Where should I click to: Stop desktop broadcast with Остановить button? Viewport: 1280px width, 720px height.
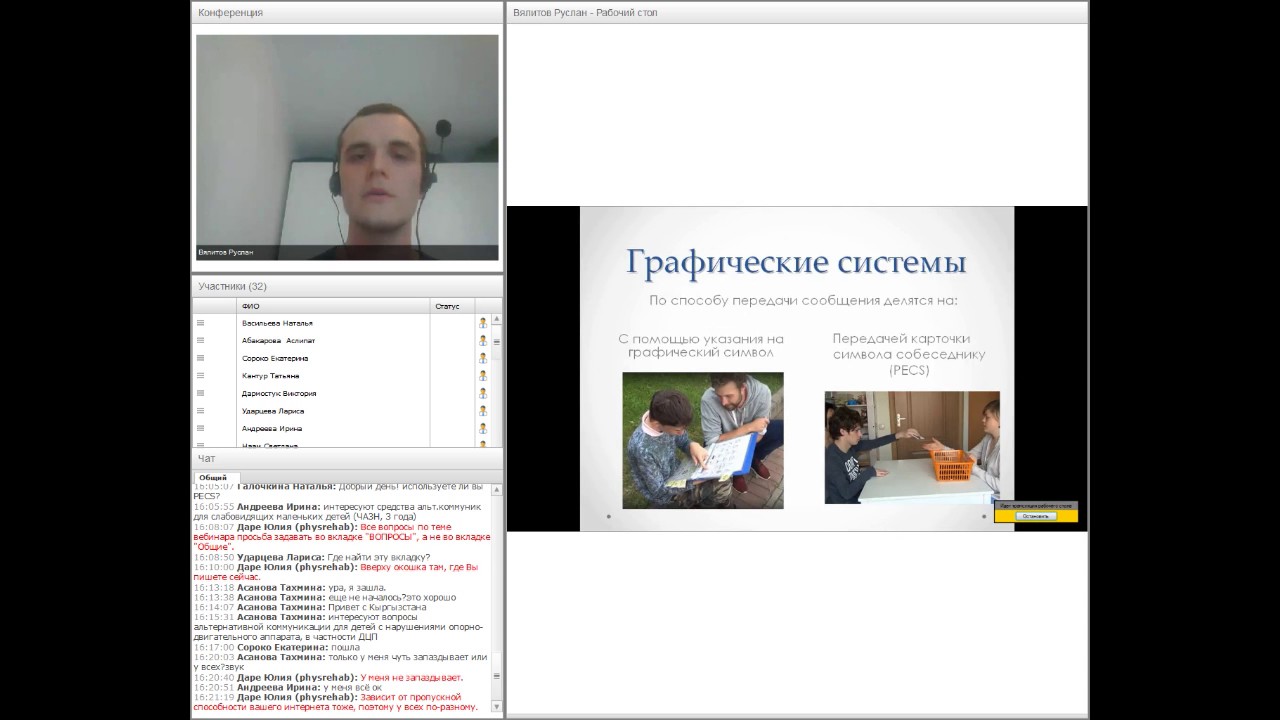[1035, 516]
